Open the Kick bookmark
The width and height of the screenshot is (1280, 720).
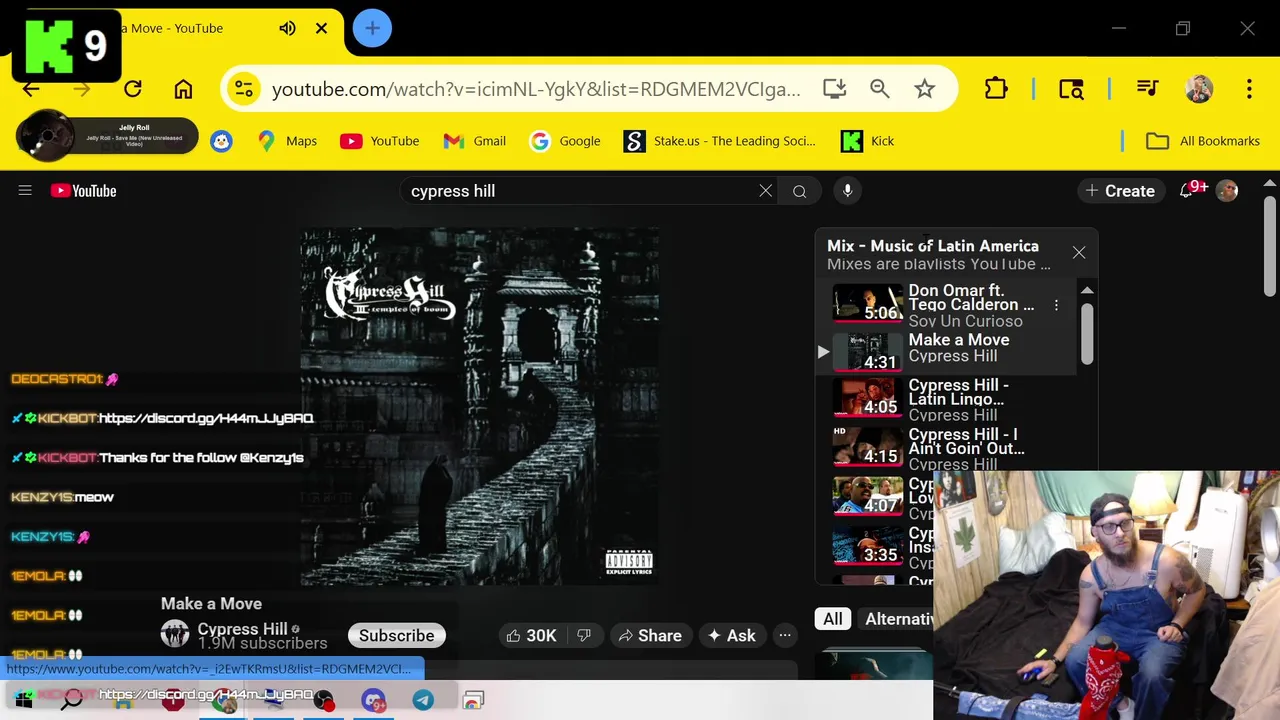[867, 141]
